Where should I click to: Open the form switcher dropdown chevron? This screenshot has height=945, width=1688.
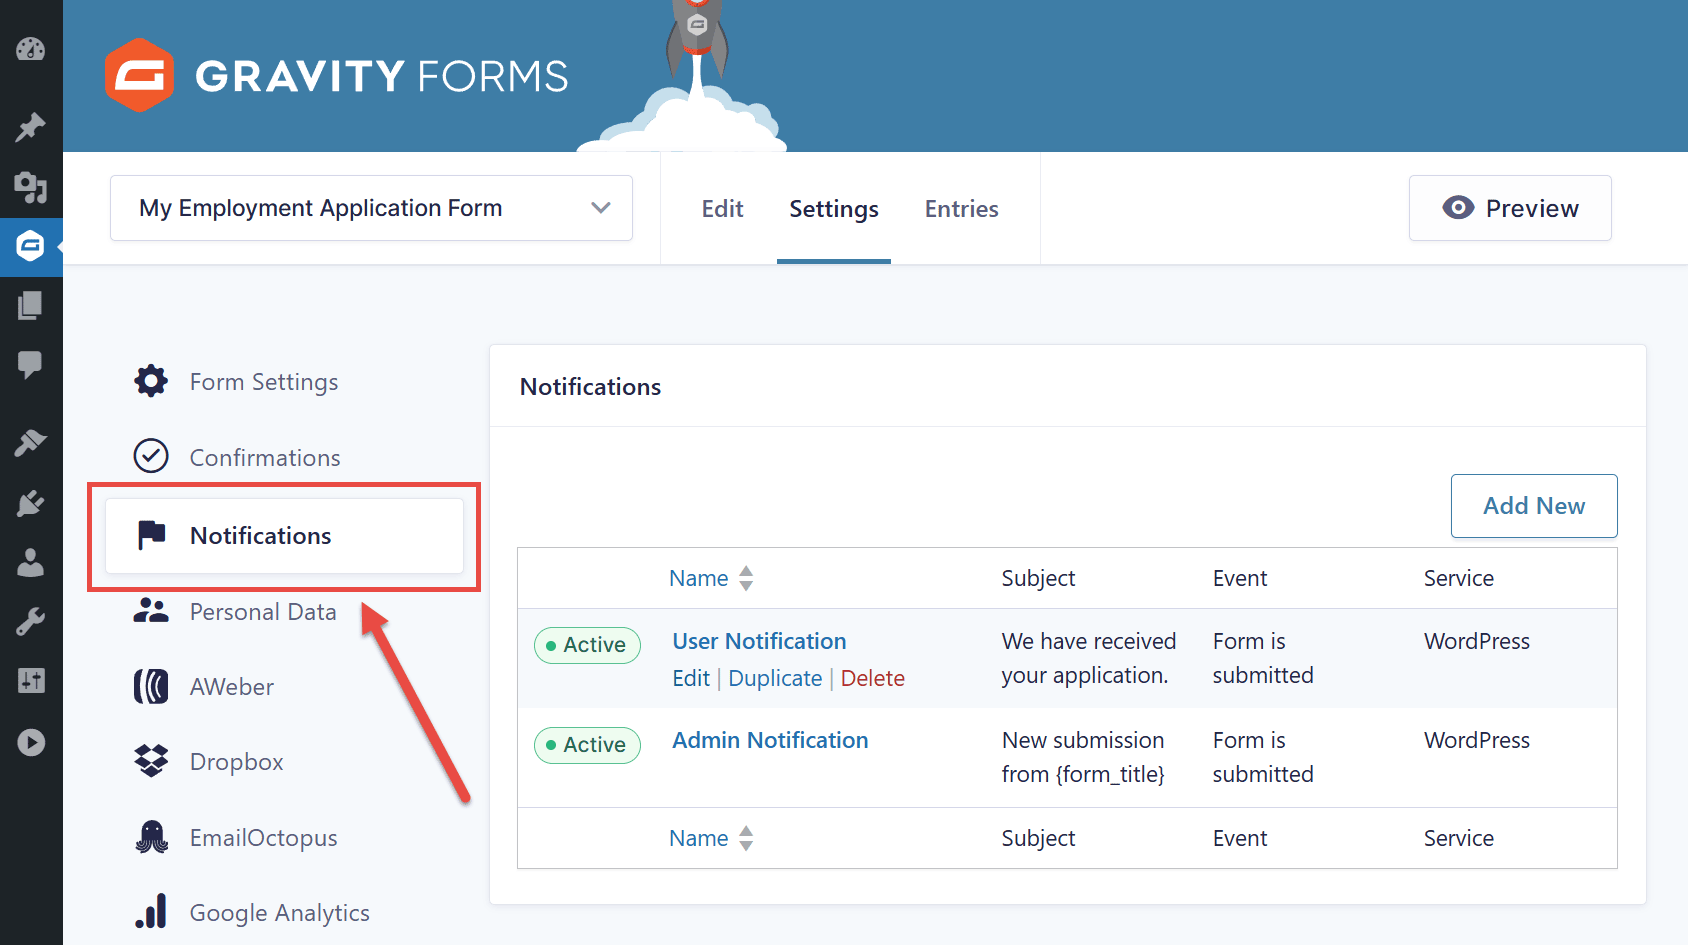point(601,208)
